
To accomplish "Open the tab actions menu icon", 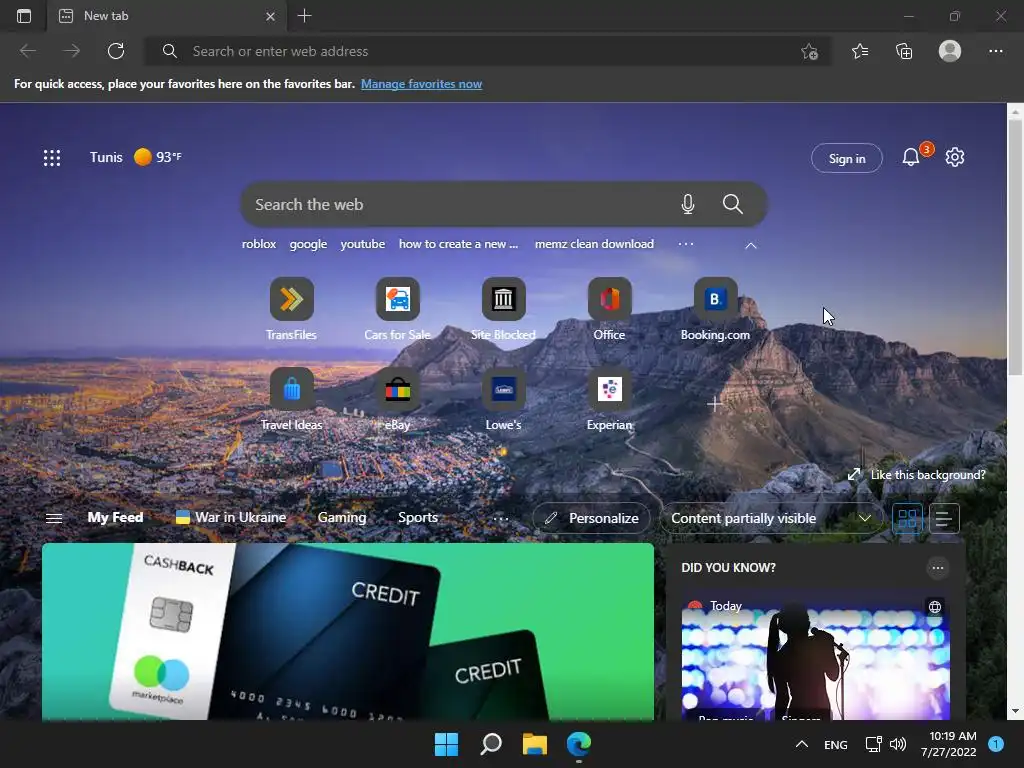I will [x=24, y=16].
